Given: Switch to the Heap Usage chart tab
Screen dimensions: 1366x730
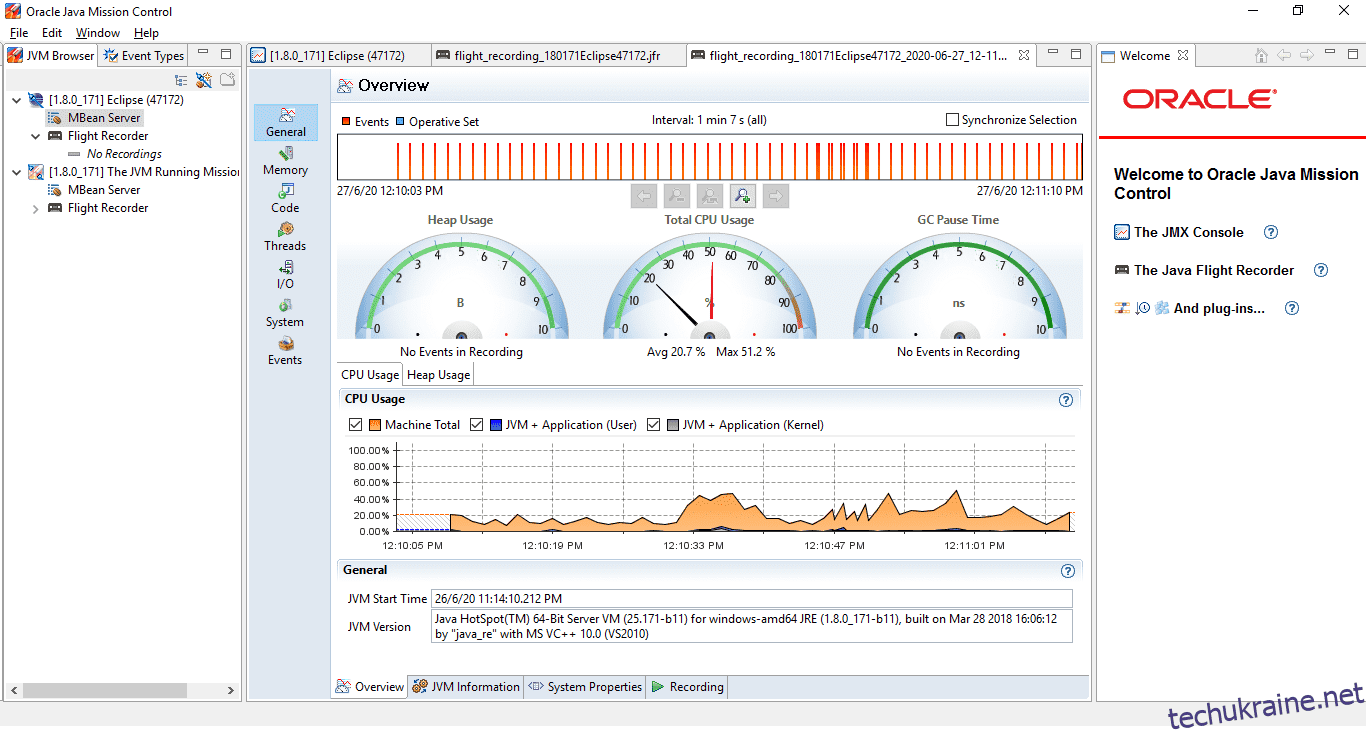Looking at the screenshot, I should coord(438,375).
